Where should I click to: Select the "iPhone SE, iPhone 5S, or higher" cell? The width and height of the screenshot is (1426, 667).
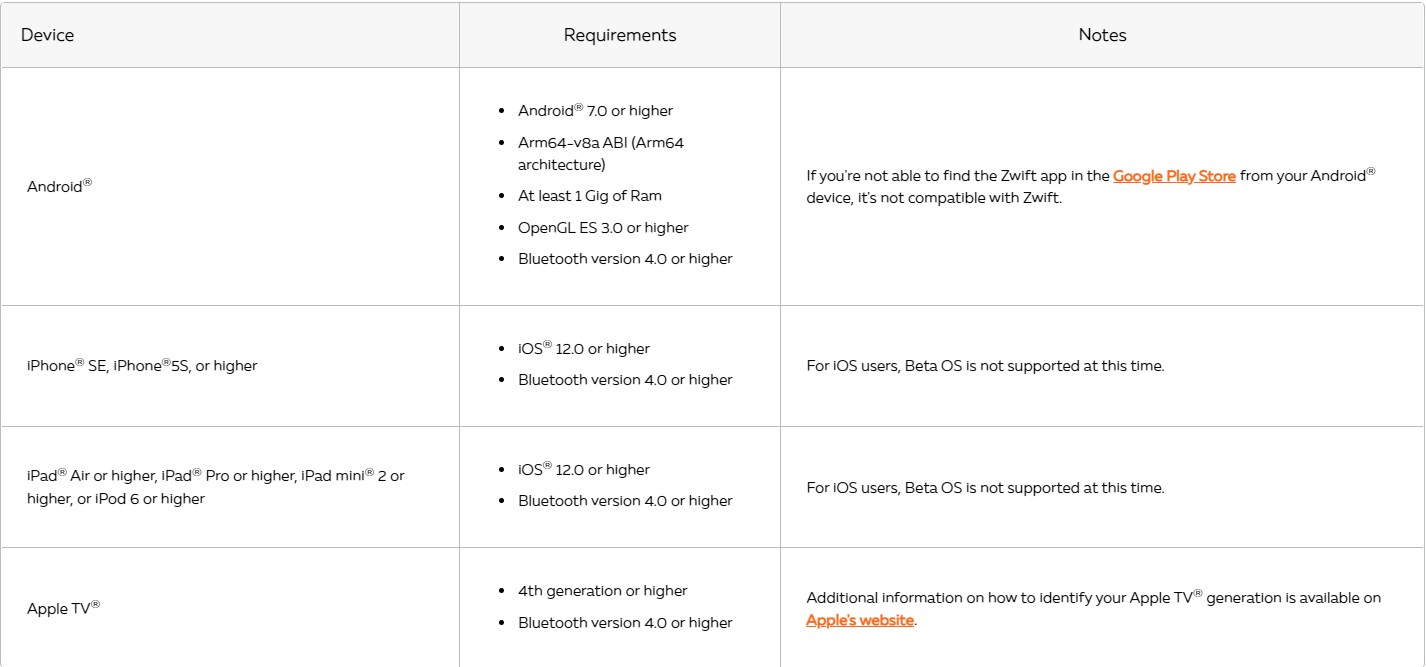[142, 366]
